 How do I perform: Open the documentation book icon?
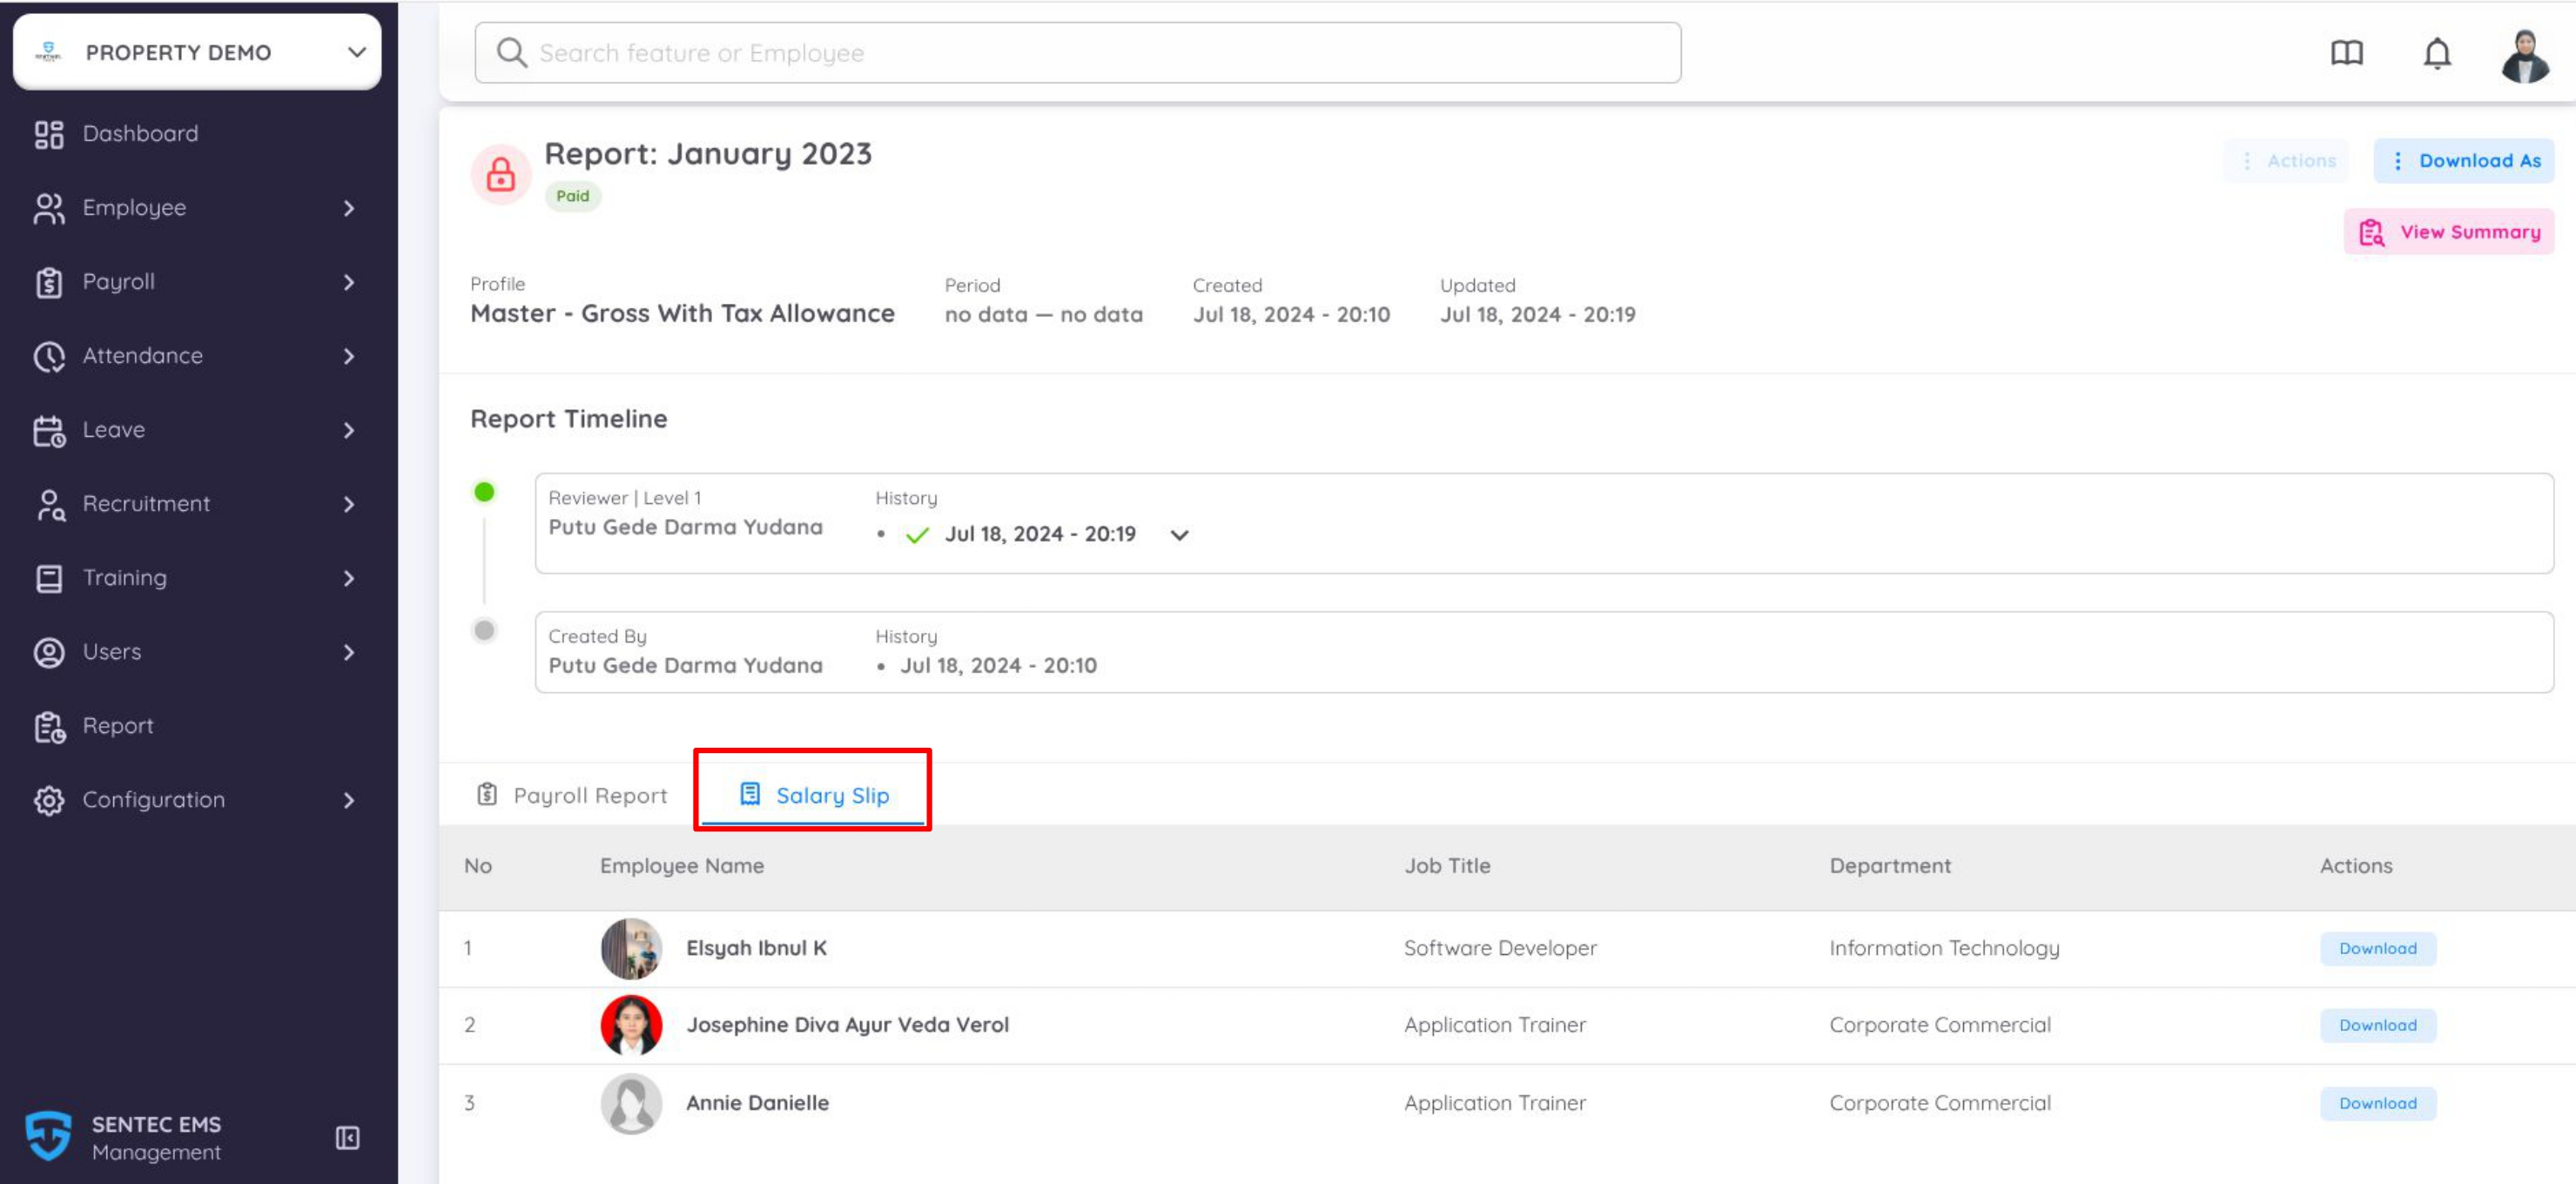tap(2346, 53)
